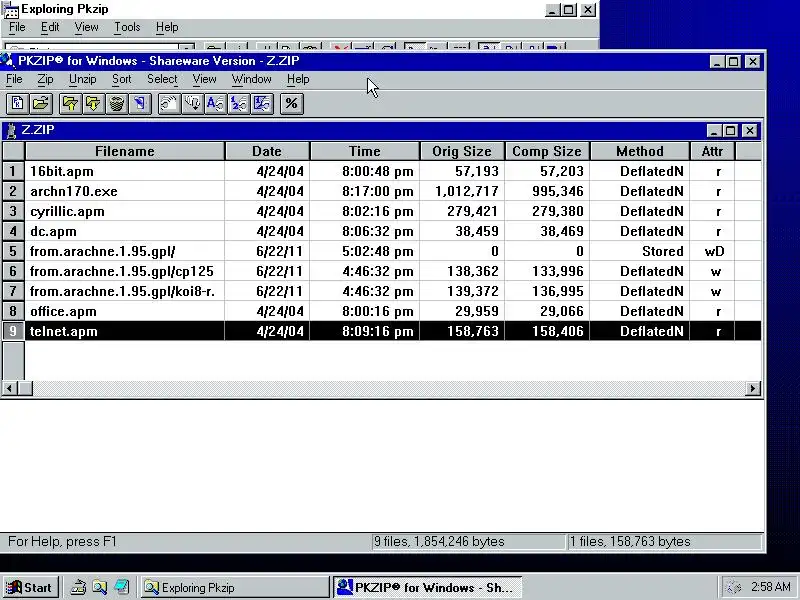
Task: Click the Open ZIP folder toolbar icon
Action: point(41,104)
